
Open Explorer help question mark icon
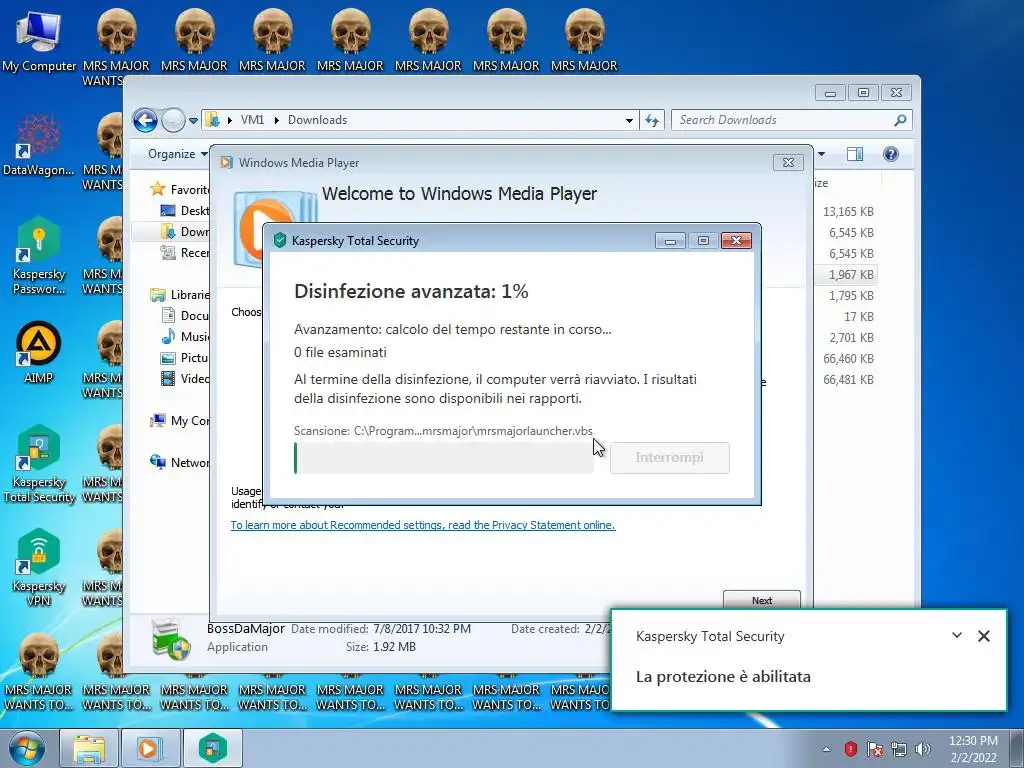(891, 154)
